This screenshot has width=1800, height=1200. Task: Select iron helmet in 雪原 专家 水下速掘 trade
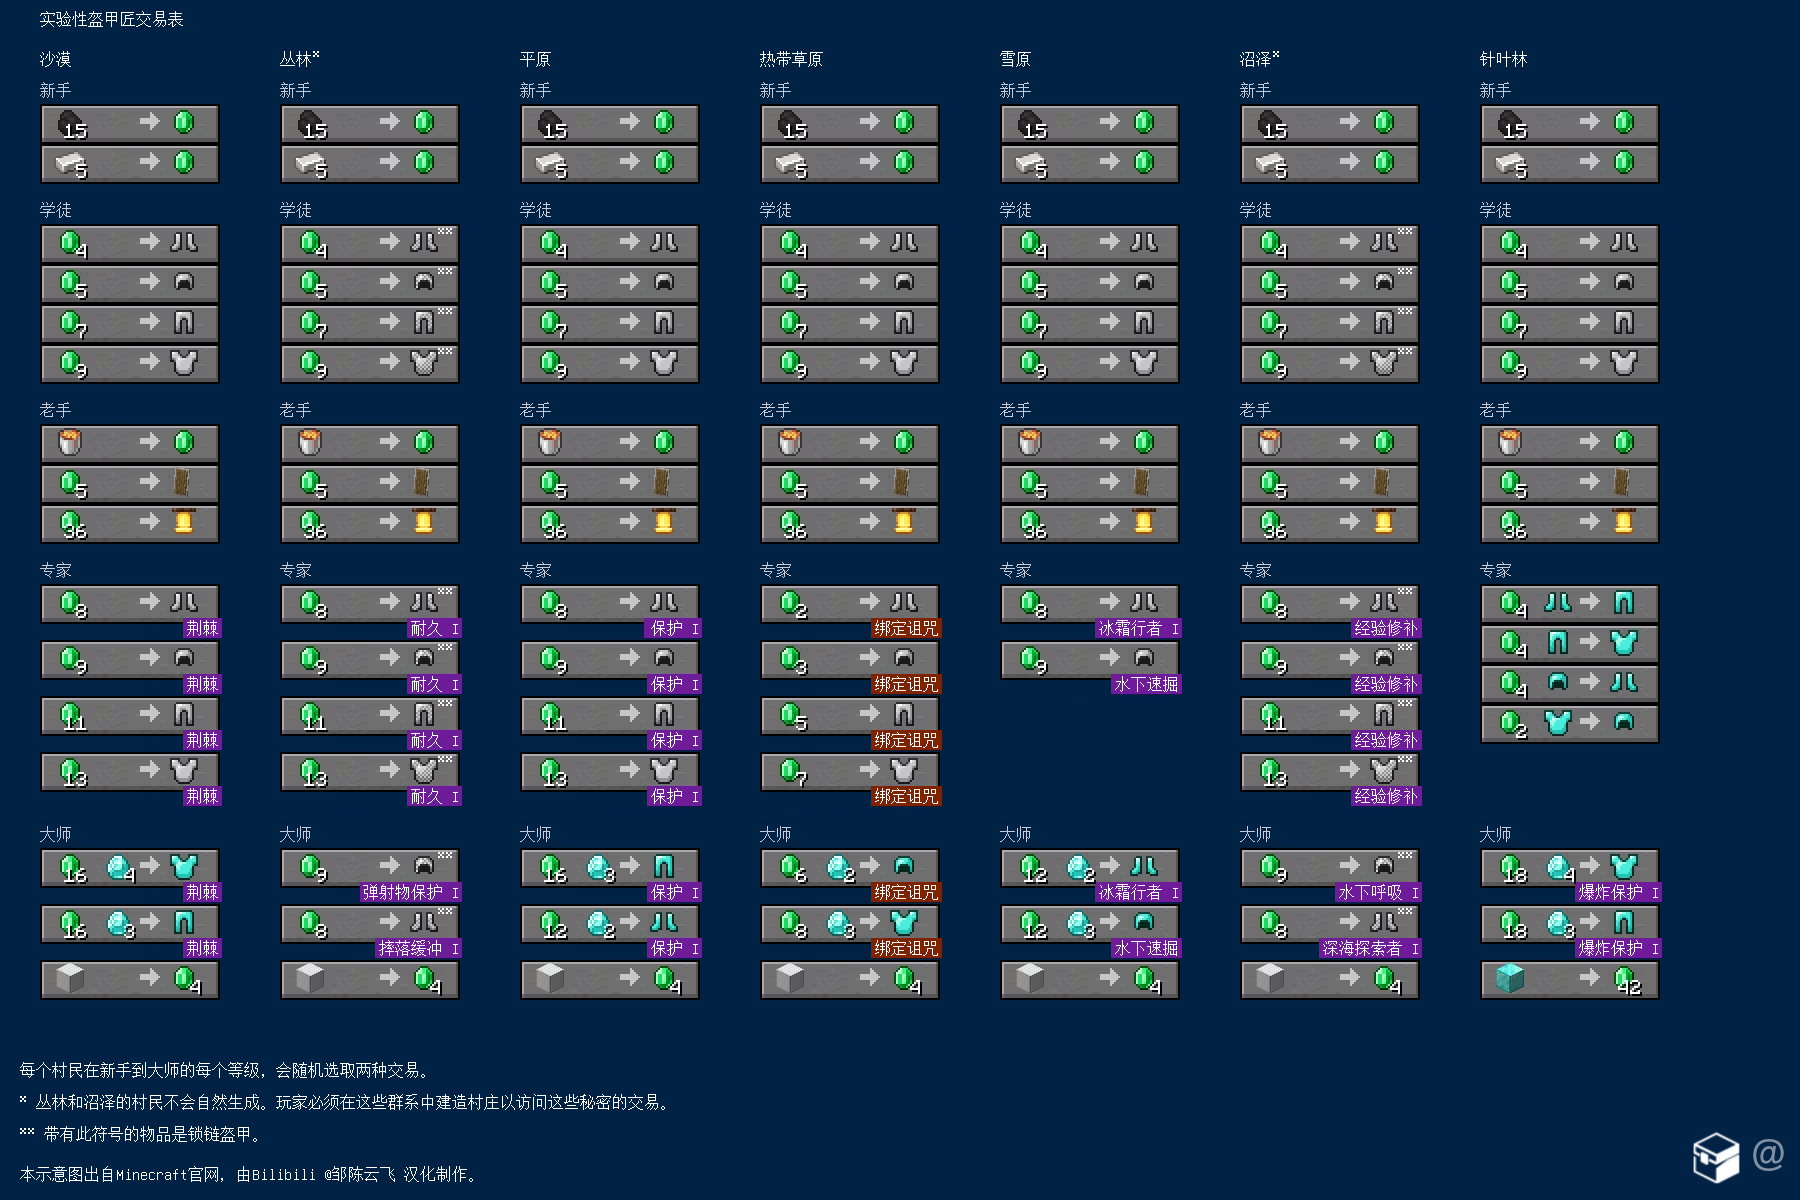(1144, 658)
